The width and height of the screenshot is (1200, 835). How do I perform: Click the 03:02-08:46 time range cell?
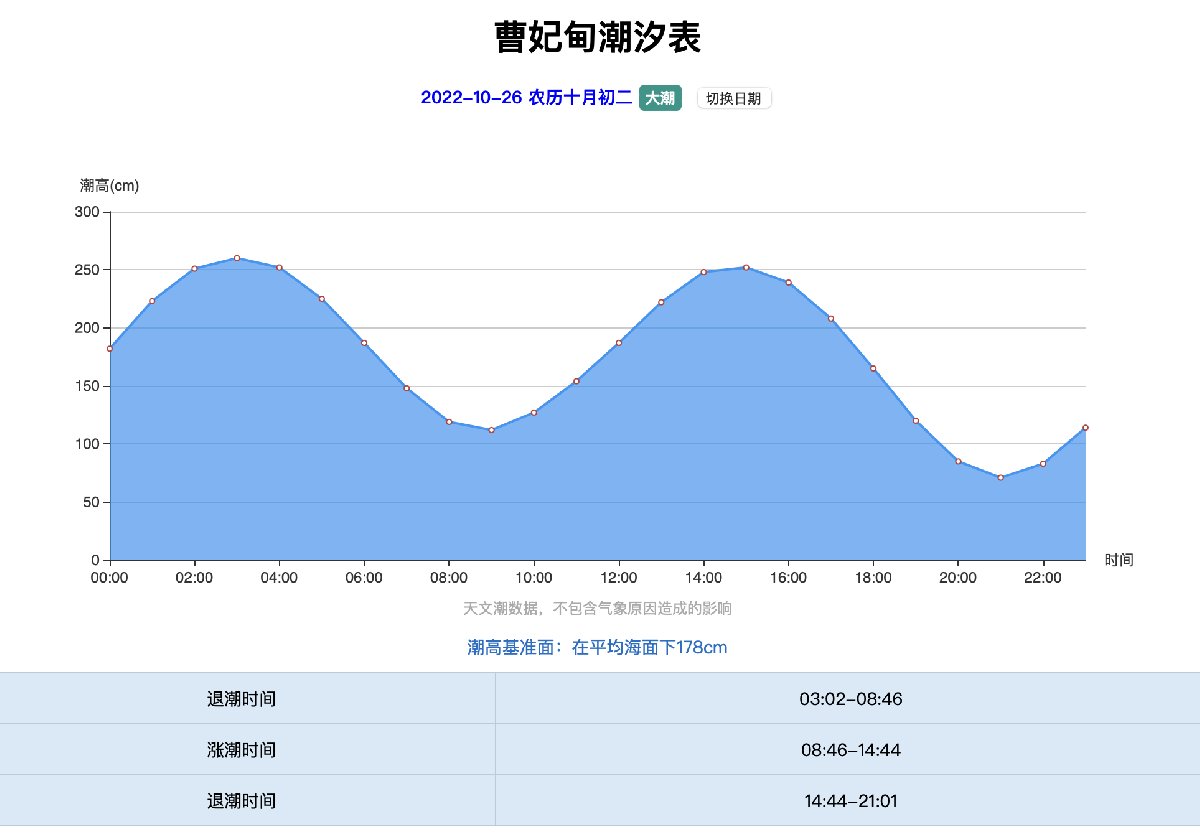pos(850,699)
